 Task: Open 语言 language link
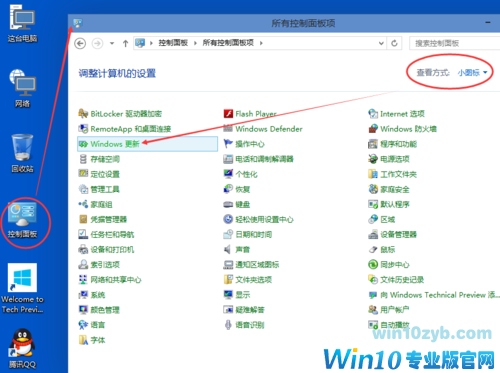[98, 325]
